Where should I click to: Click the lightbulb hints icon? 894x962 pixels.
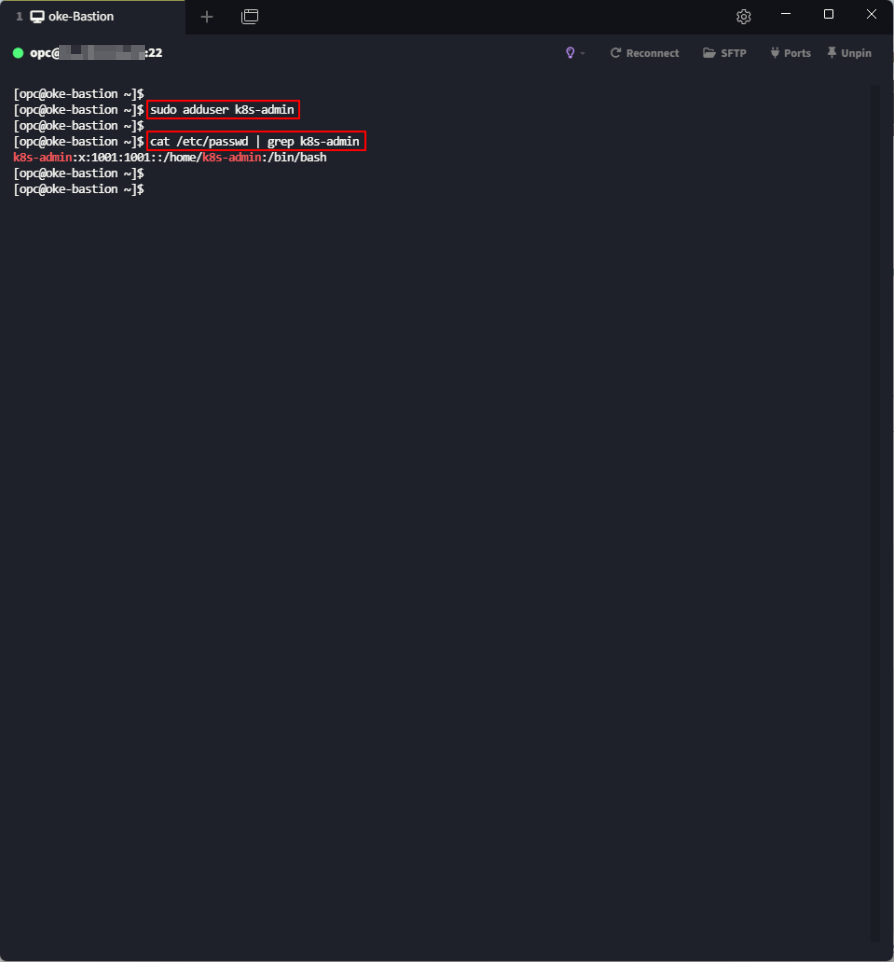pyautogui.click(x=570, y=53)
